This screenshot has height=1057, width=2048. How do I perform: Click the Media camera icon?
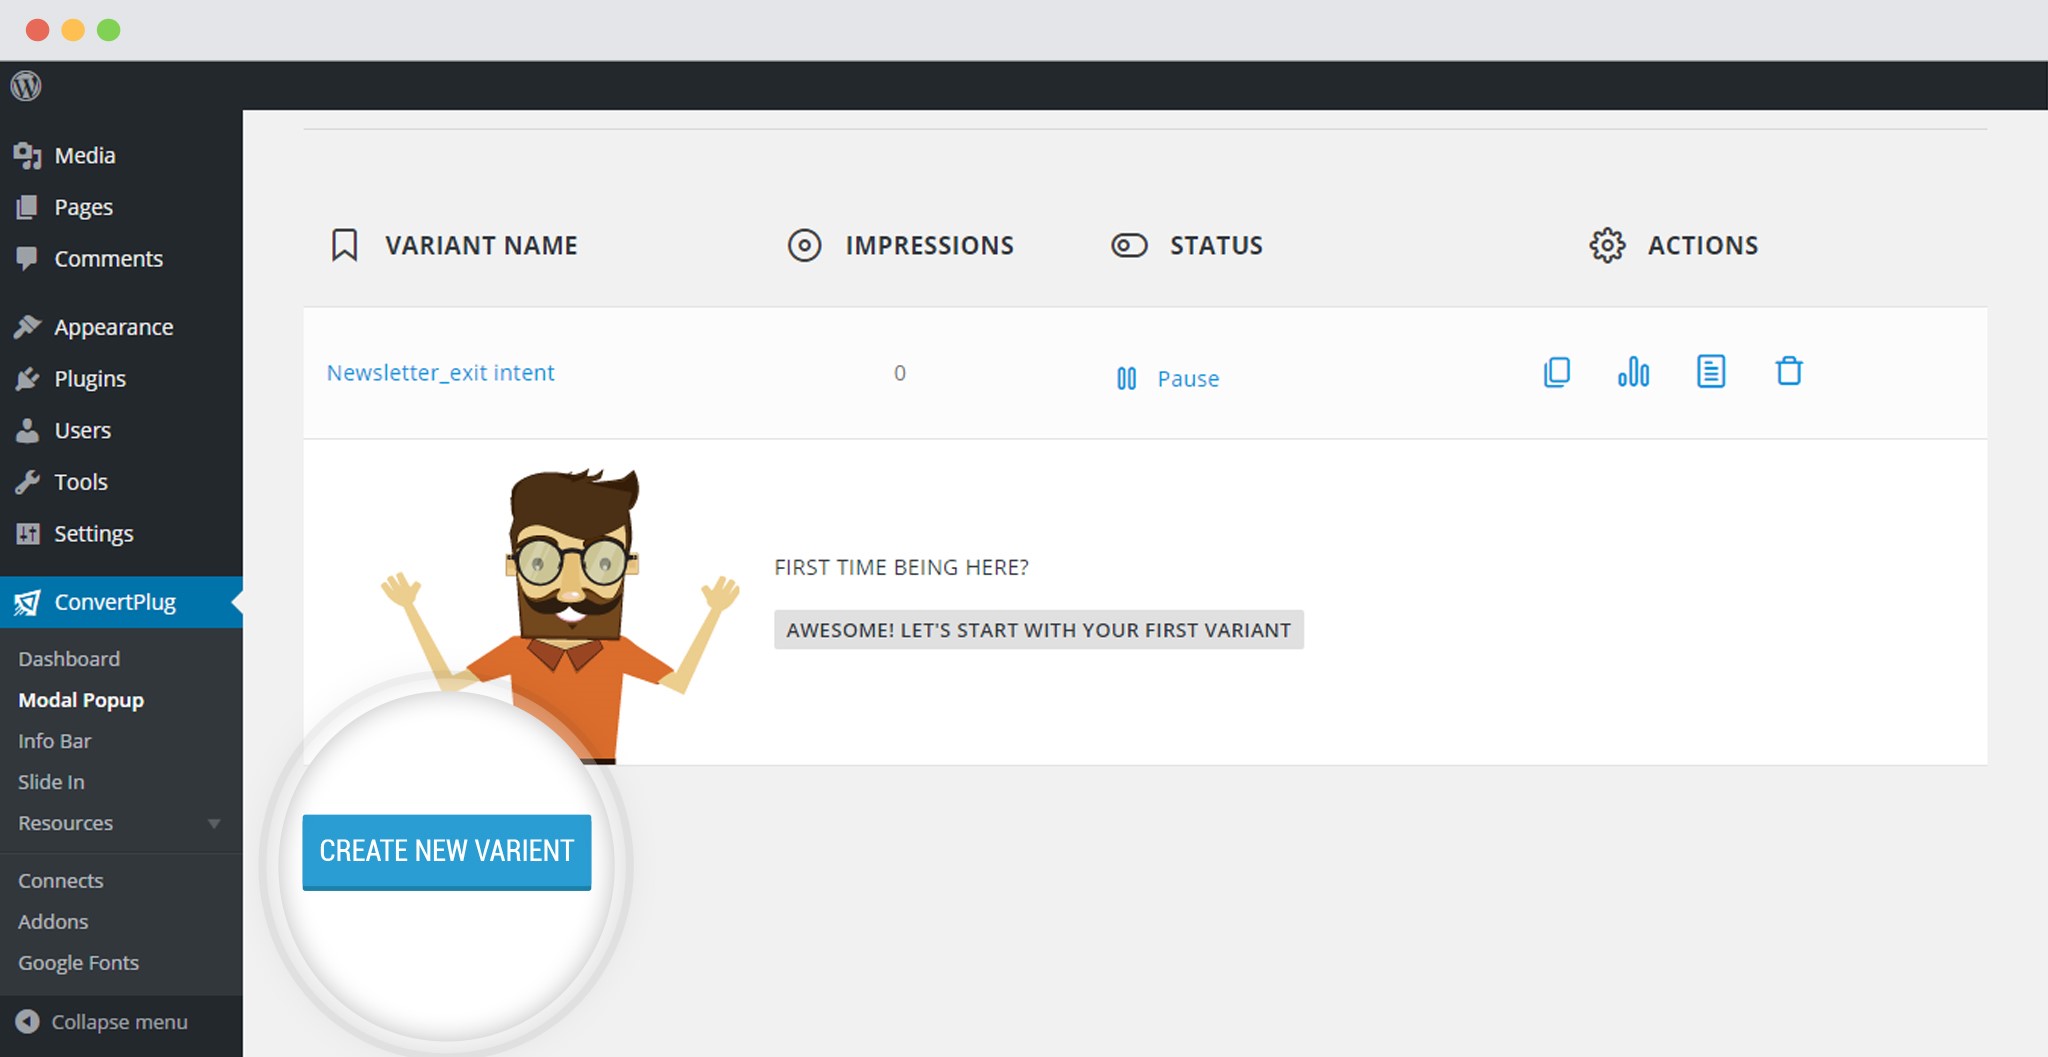click(28, 155)
